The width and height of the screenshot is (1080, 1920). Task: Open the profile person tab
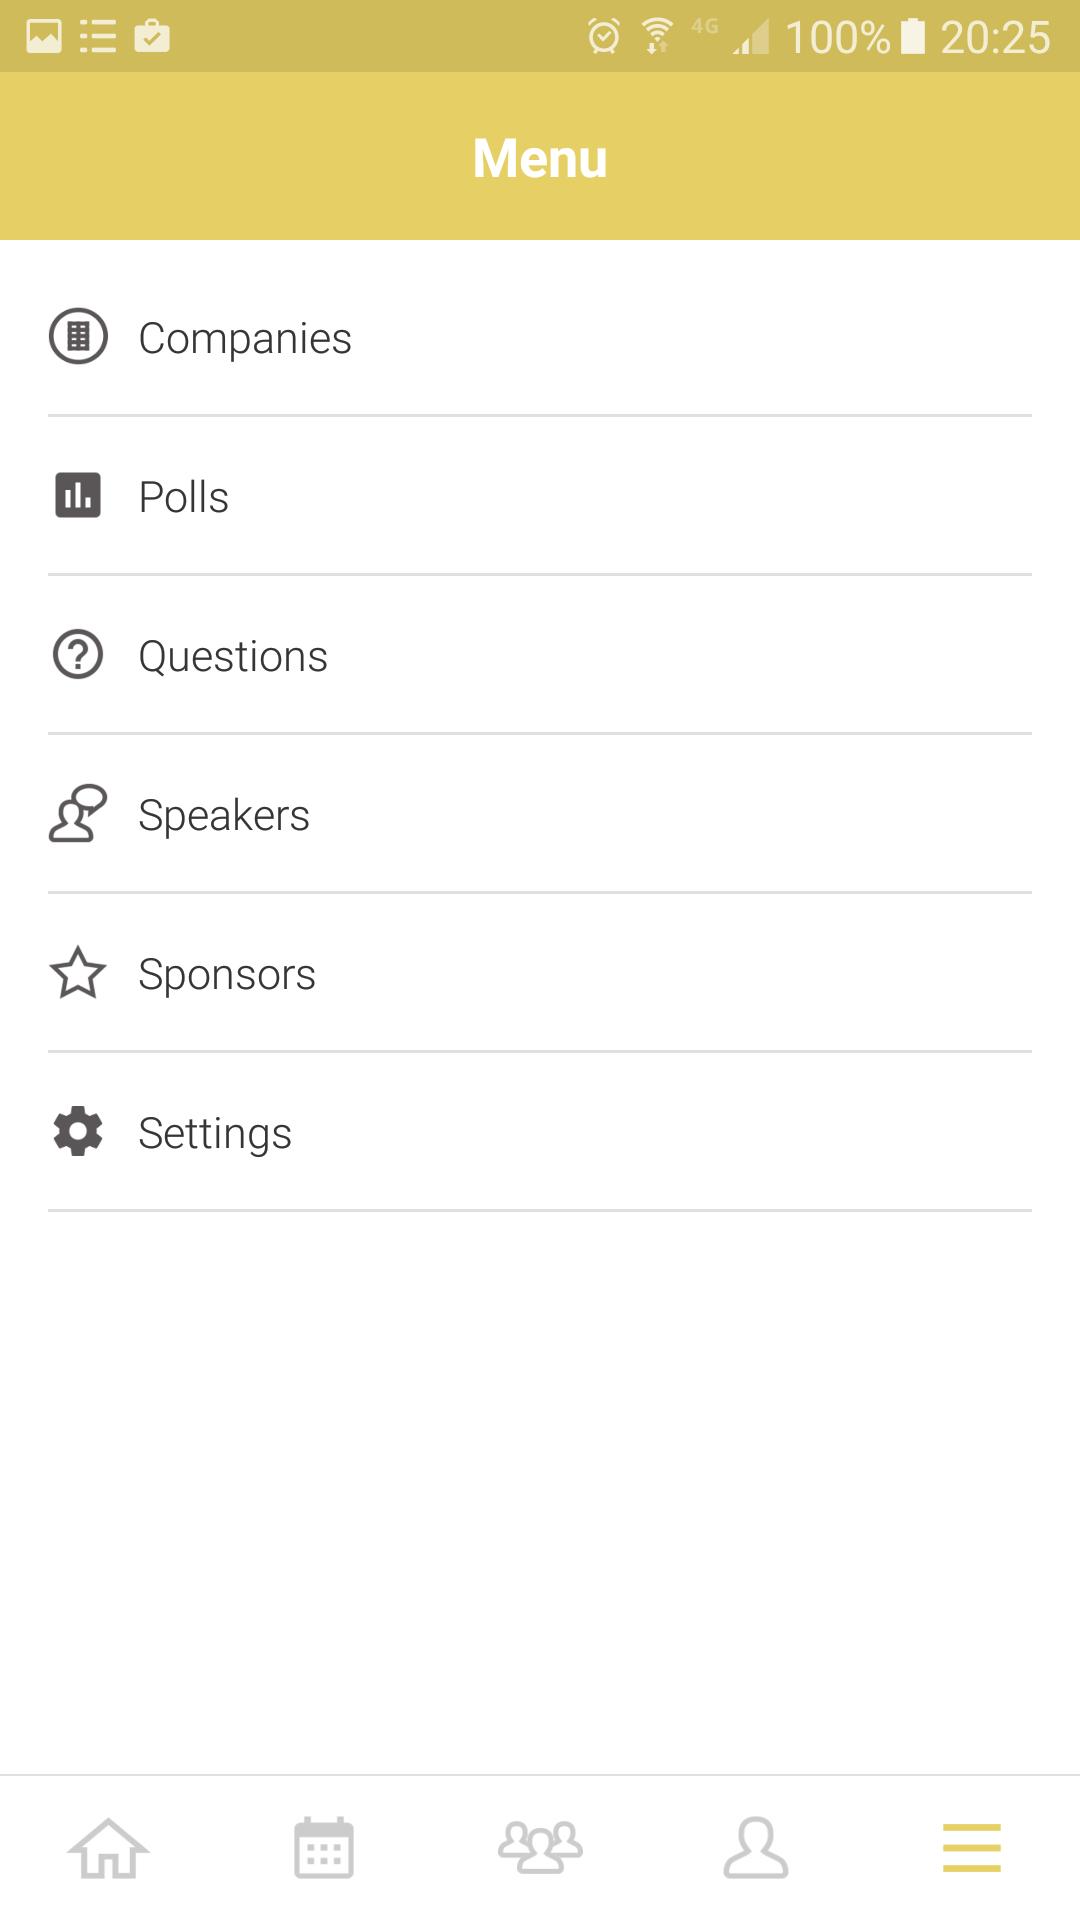[756, 1848]
